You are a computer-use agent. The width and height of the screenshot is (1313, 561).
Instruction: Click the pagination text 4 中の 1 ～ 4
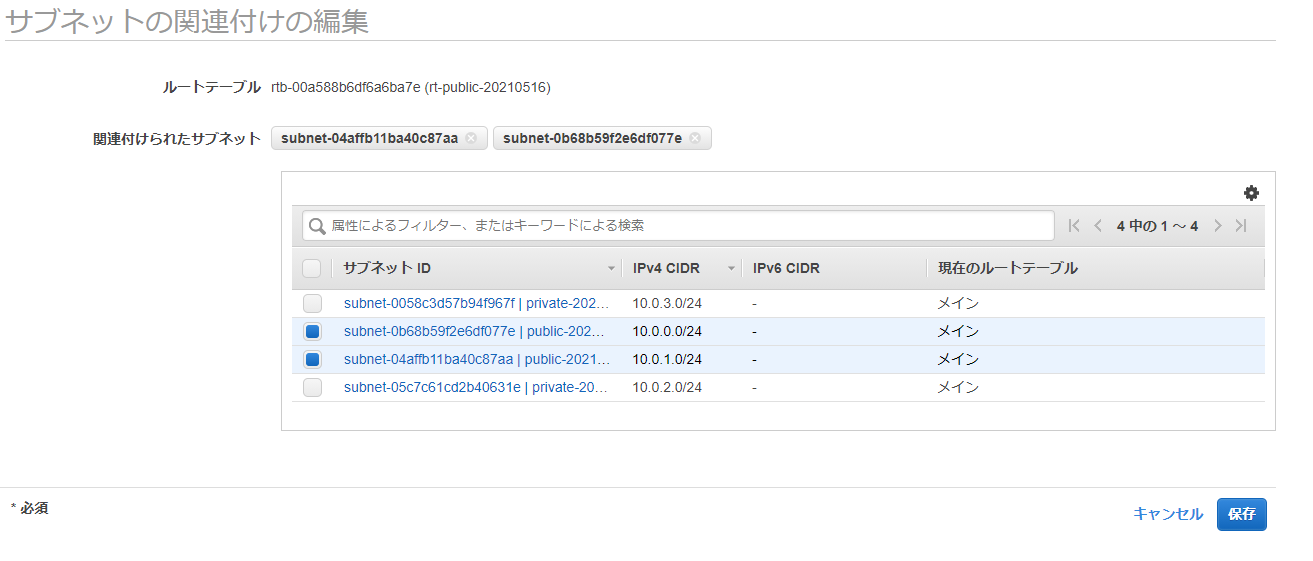(1157, 226)
